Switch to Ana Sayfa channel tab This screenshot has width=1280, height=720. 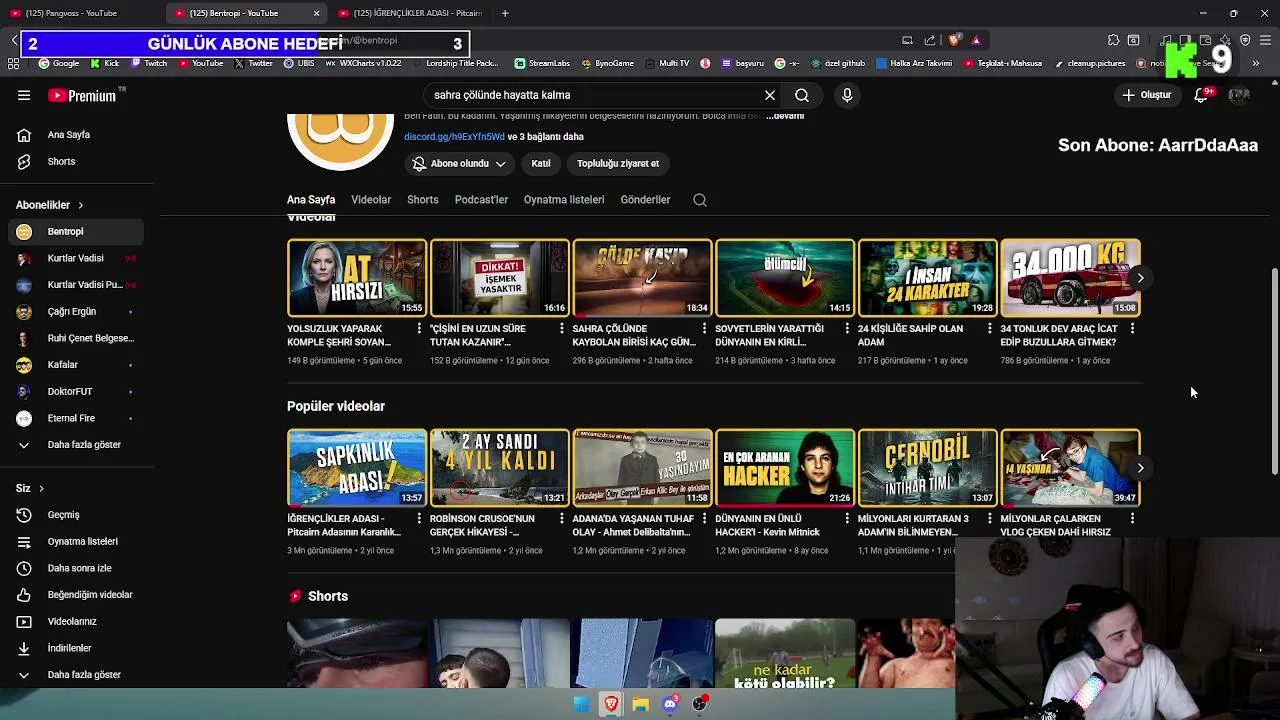[311, 200]
